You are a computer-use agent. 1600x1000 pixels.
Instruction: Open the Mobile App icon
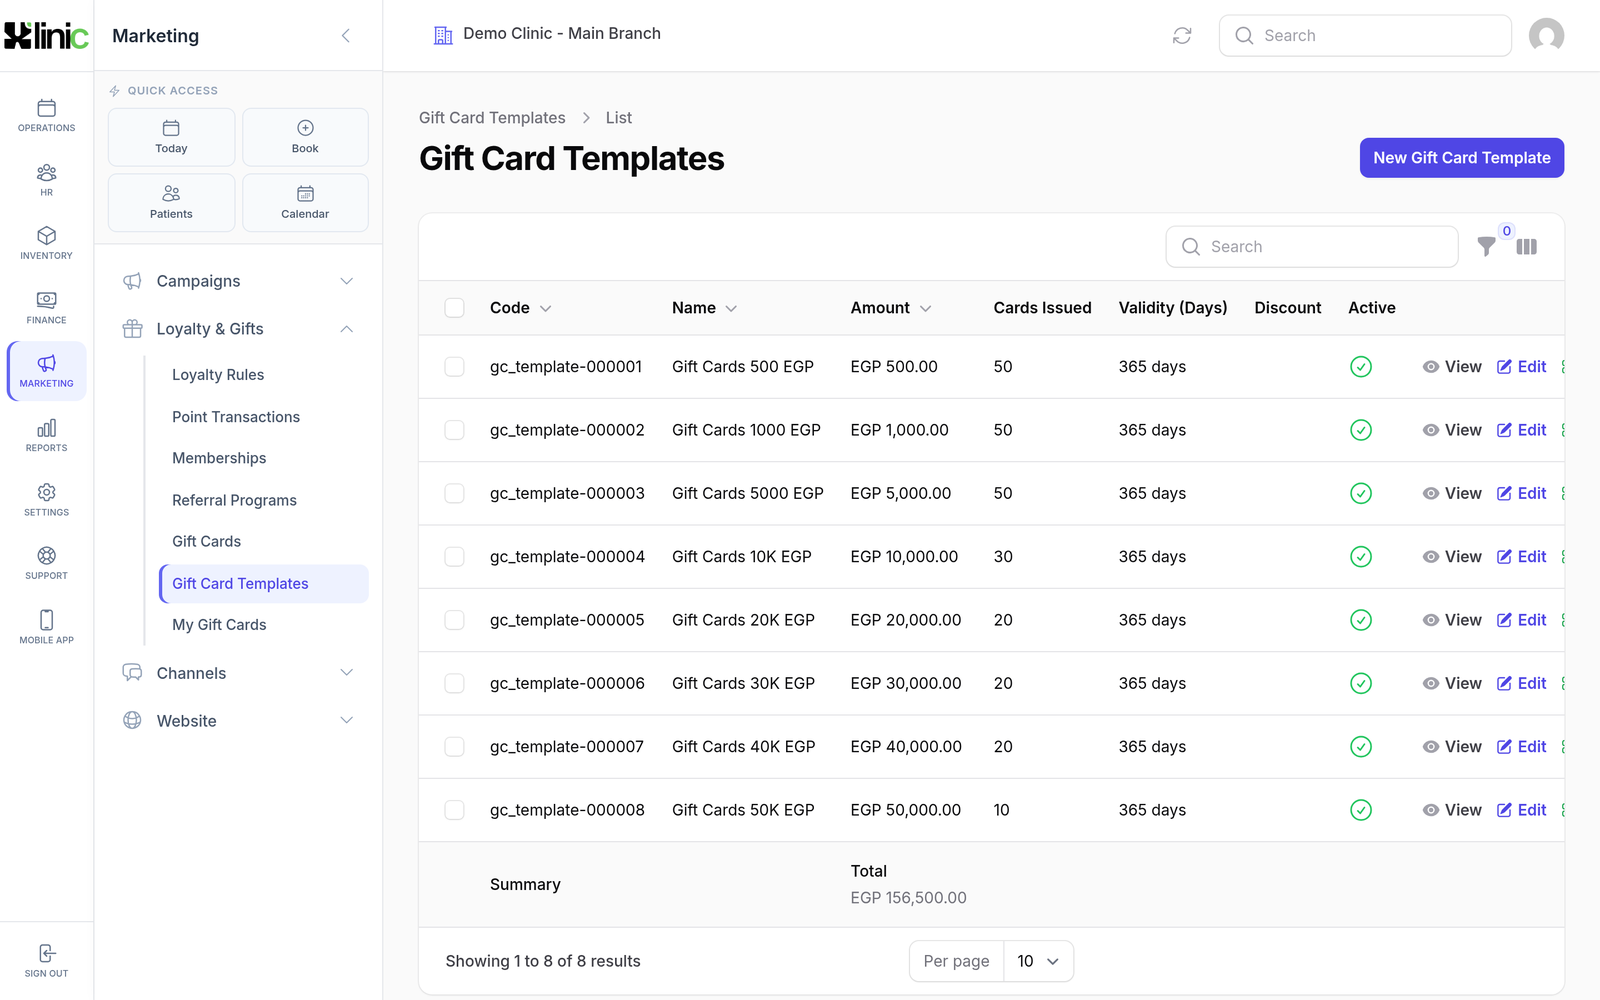46,627
